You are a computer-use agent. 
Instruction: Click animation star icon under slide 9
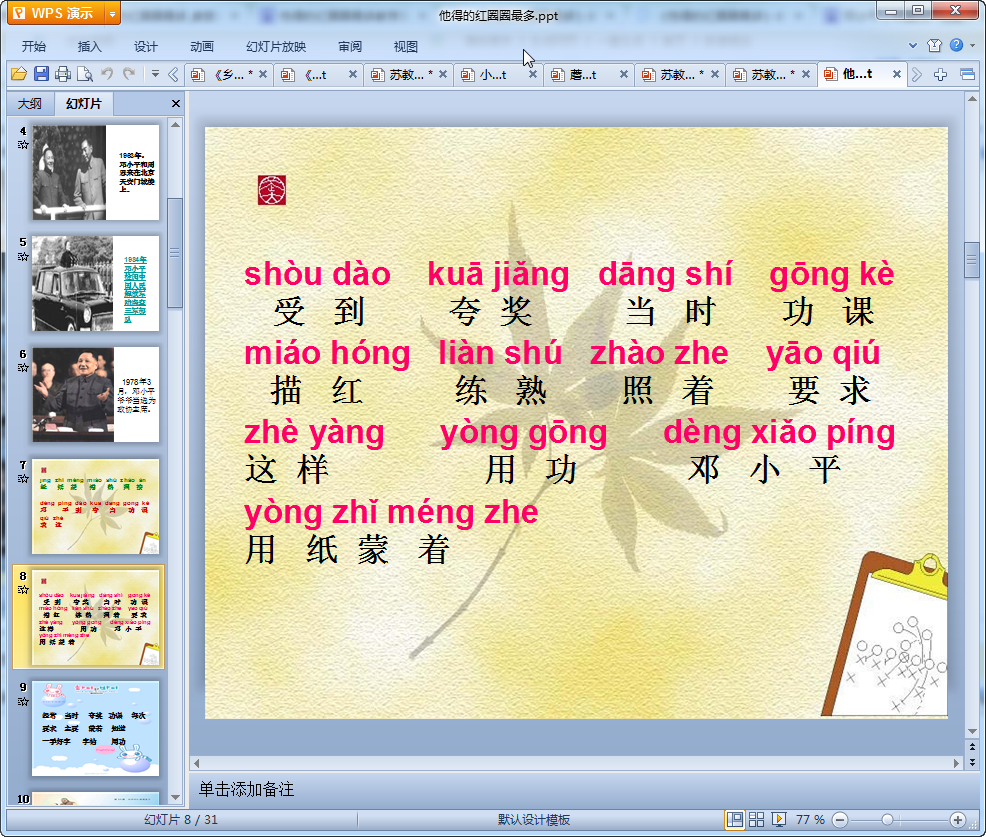pos(23,701)
